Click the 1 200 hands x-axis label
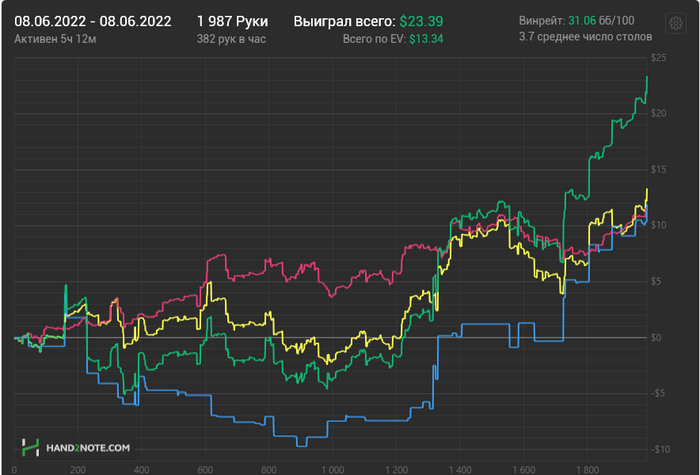Image resolution: width=700 pixels, height=475 pixels. click(x=396, y=470)
